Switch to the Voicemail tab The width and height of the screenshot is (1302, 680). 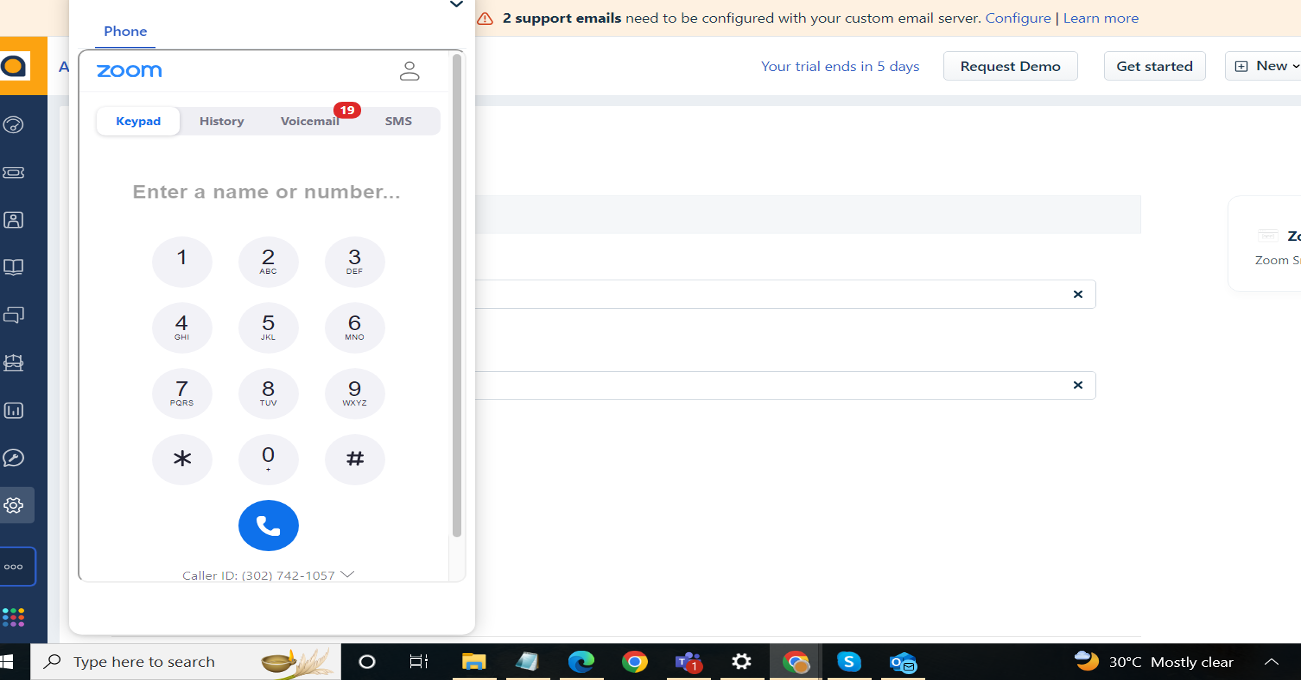point(310,121)
